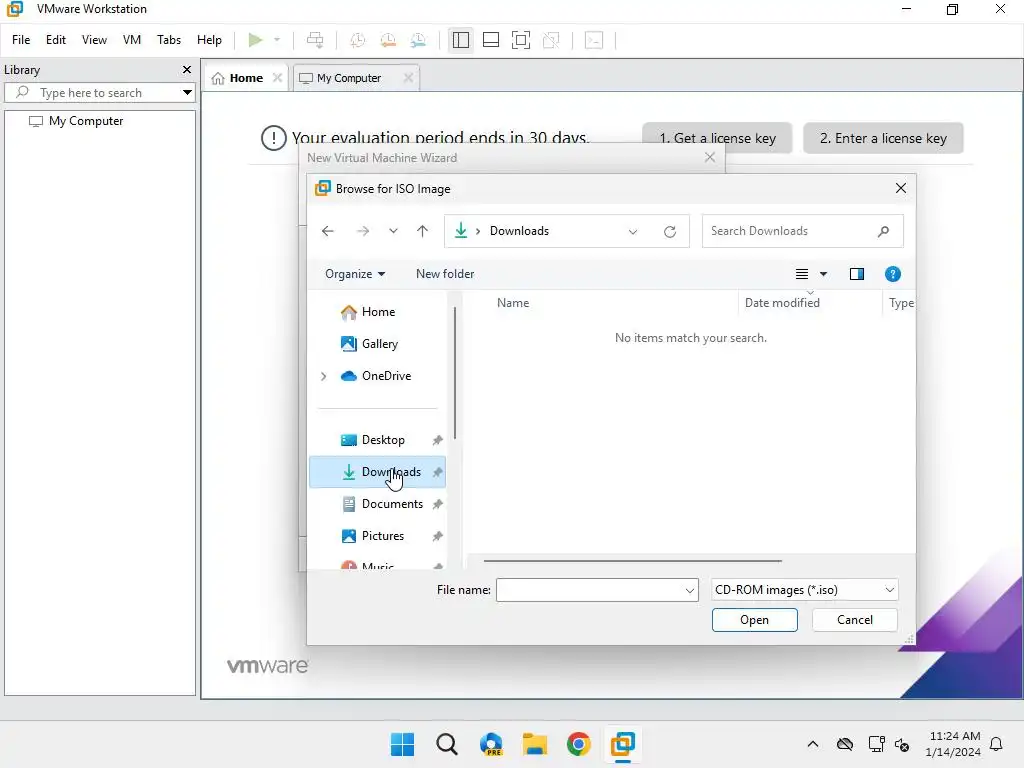Select Home in the navigation pane
Screen dimensions: 1024x768
[x=377, y=312]
